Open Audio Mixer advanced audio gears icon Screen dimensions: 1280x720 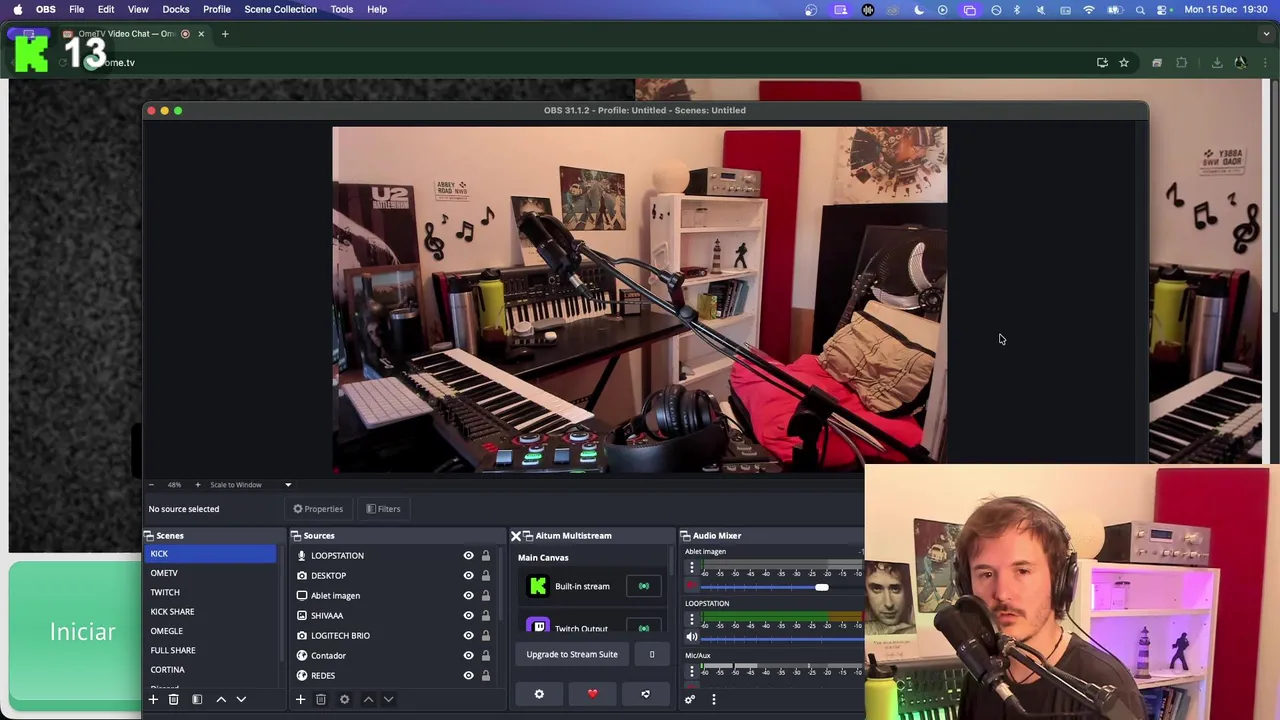(x=689, y=699)
